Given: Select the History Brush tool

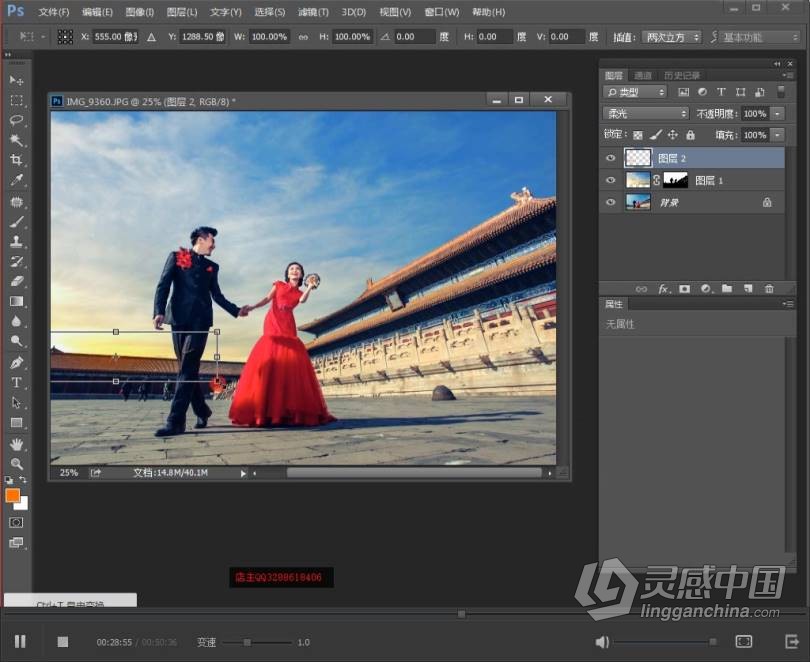Looking at the screenshot, I should pyautogui.click(x=17, y=261).
